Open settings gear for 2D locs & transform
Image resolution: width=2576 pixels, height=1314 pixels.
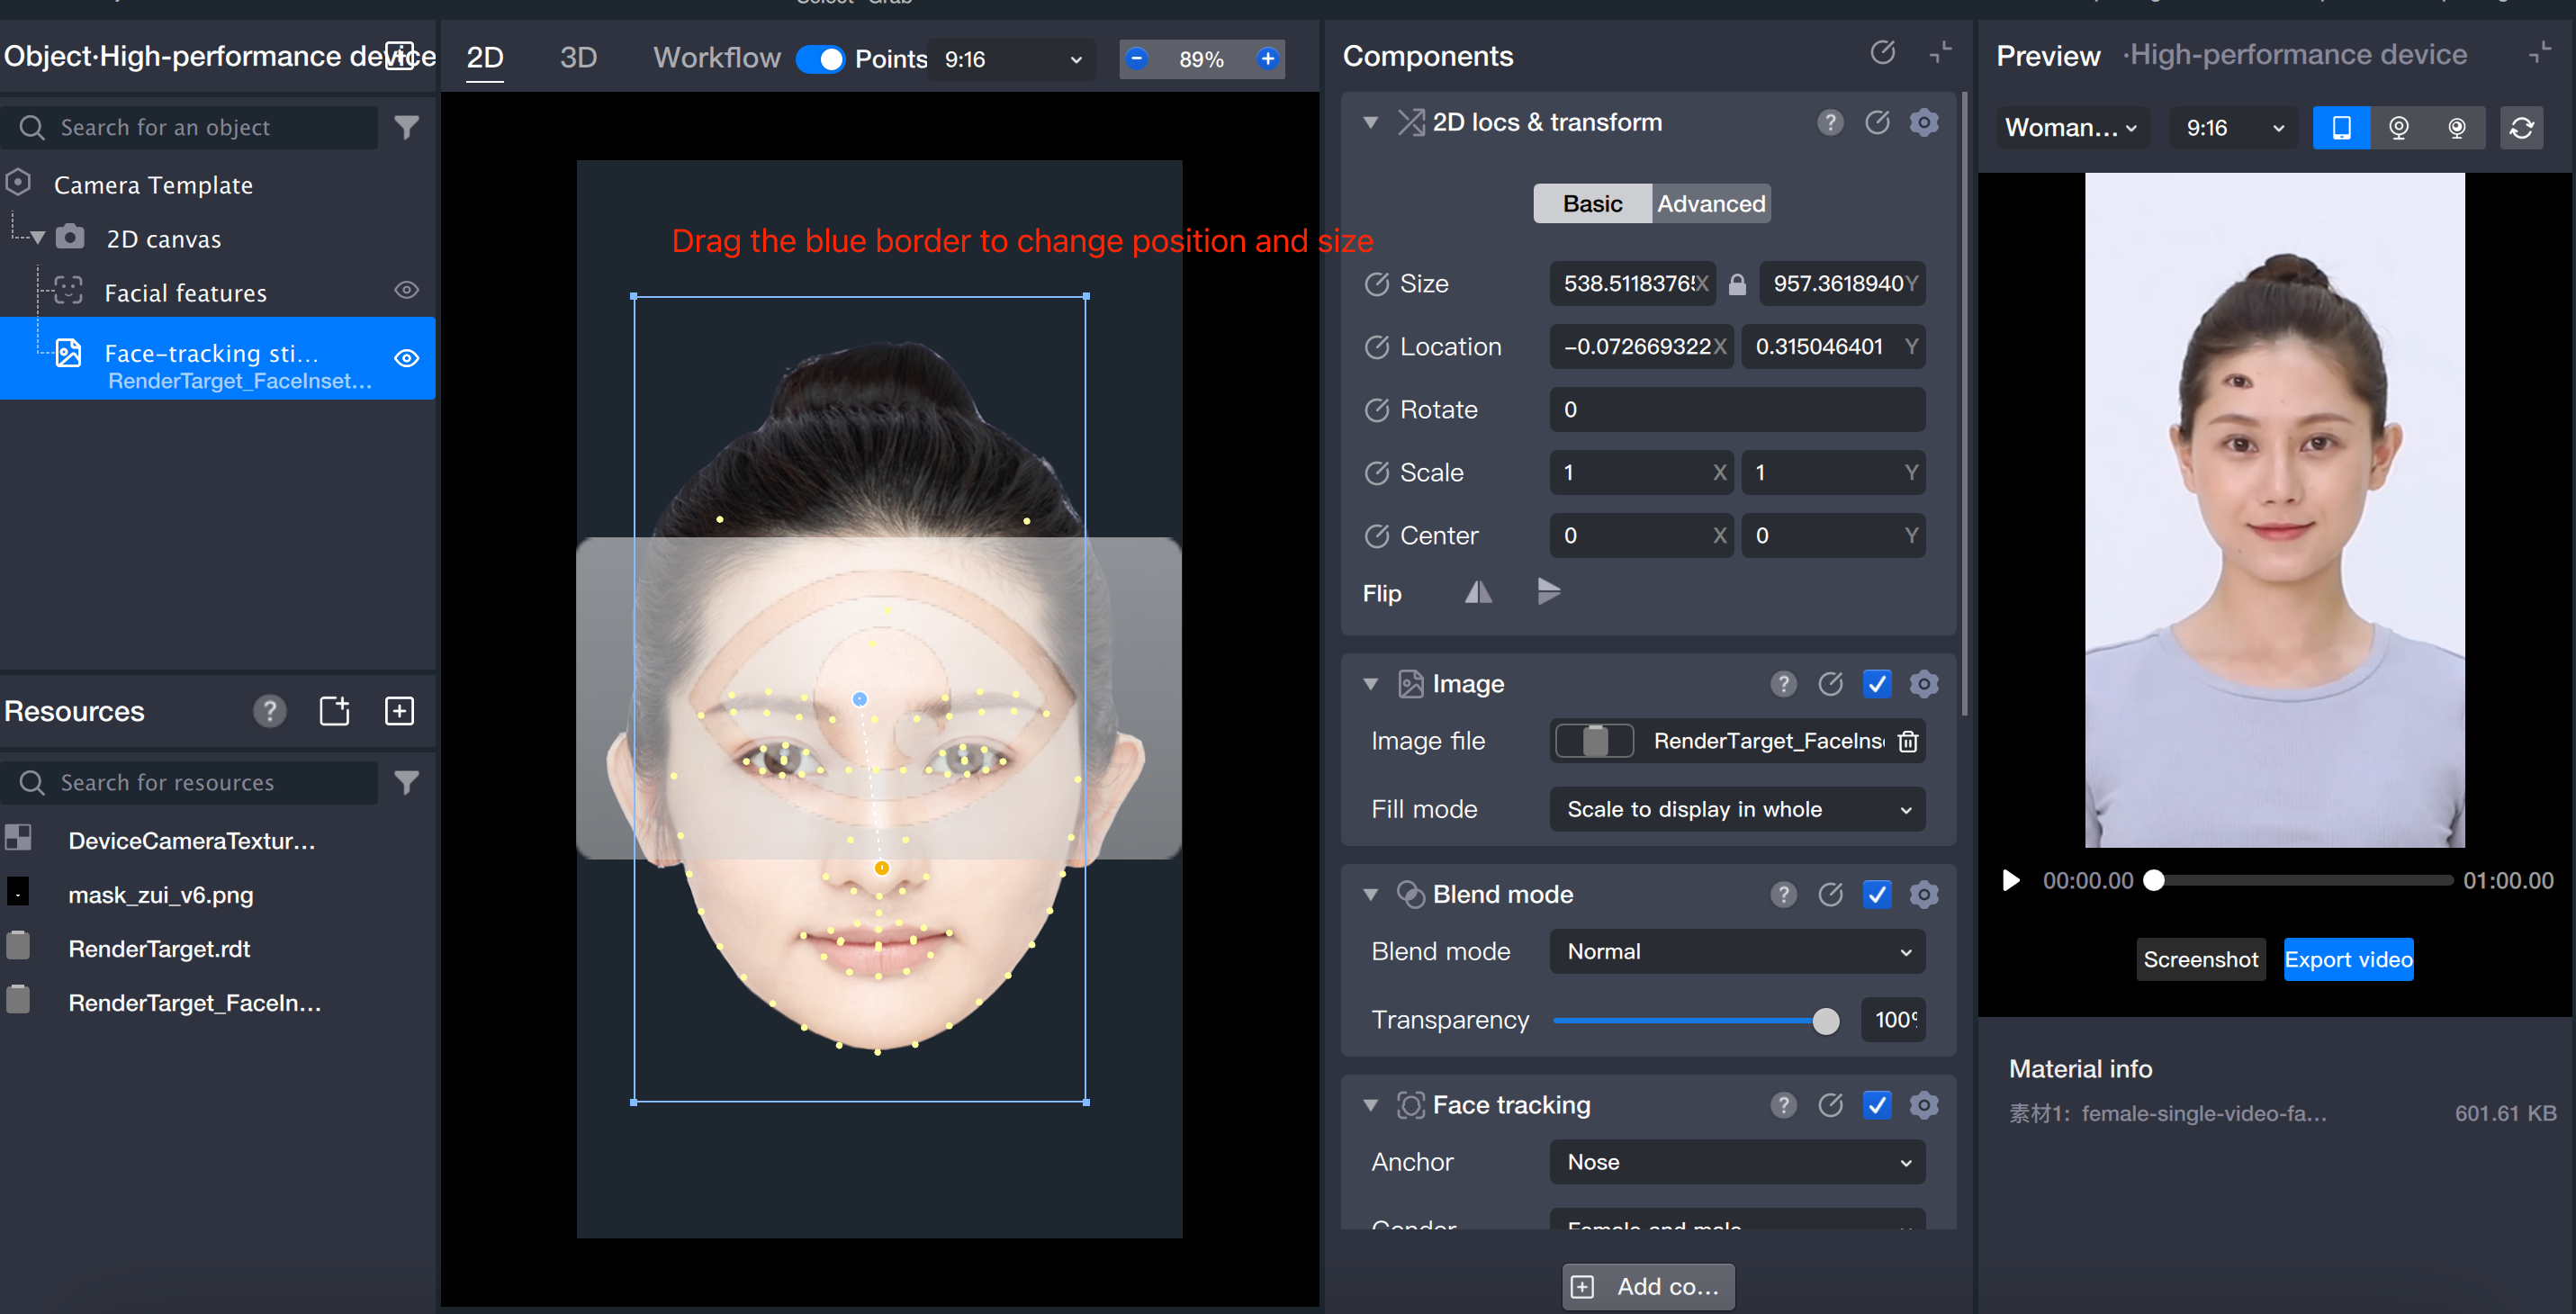click(x=1923, y=122)
